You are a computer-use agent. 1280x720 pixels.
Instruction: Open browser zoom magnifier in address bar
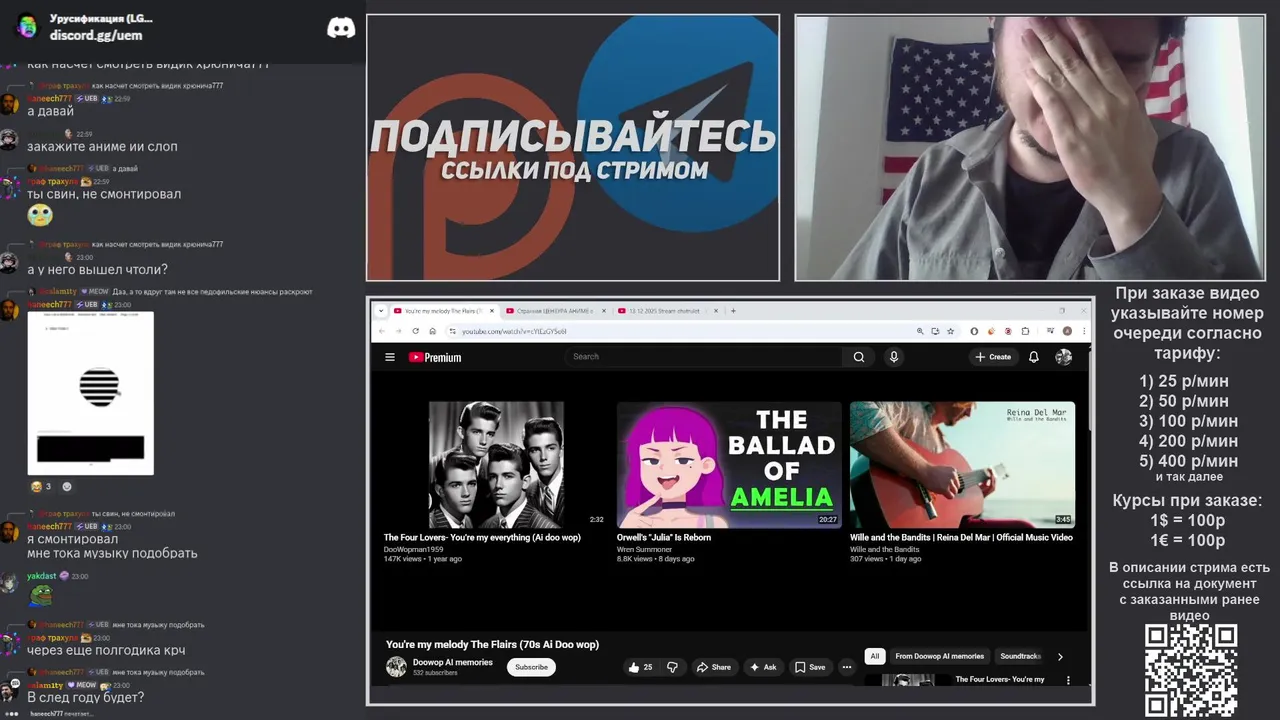[920, 331]
